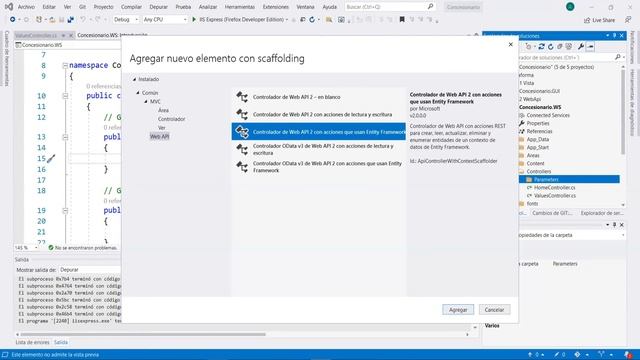The height and width of the screenshot is (360, 640).
Task: Click Solution Explorer refresh icon
Action: pos(551,47)
